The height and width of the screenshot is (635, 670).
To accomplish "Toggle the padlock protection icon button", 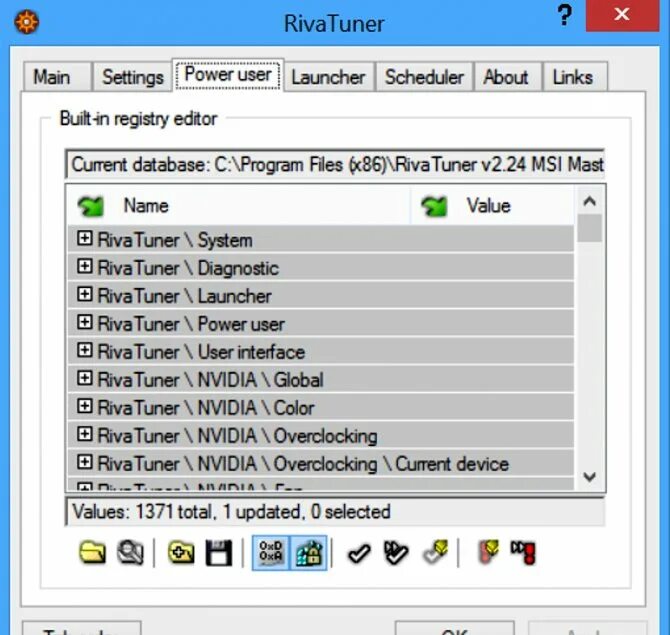I will [x=309, y=553].
